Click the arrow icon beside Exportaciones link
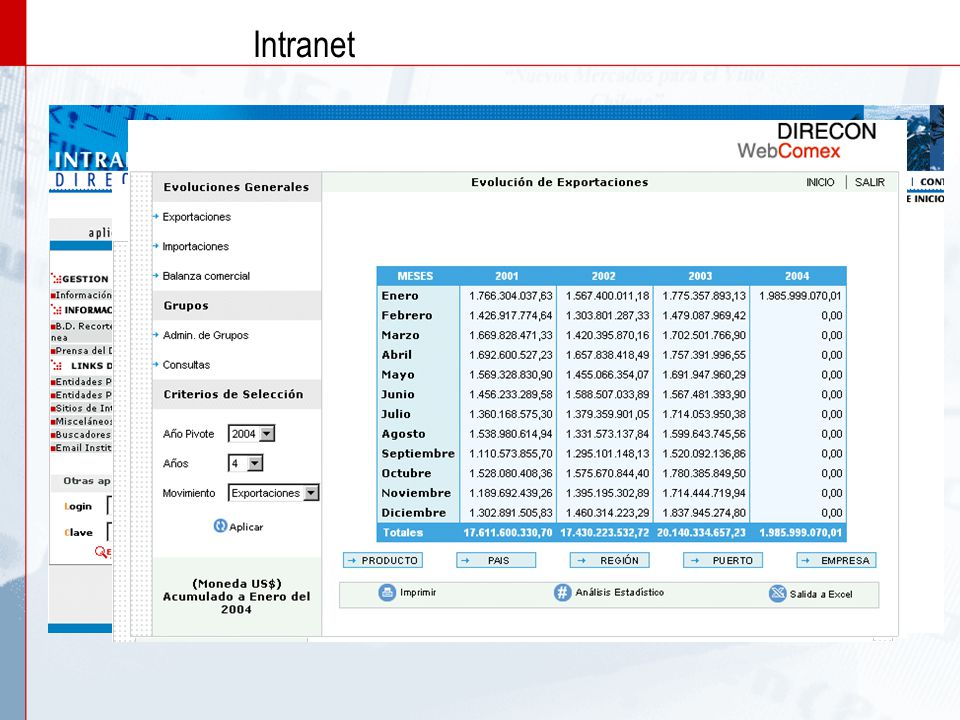The image size is (960, 720). click(156, 216)
